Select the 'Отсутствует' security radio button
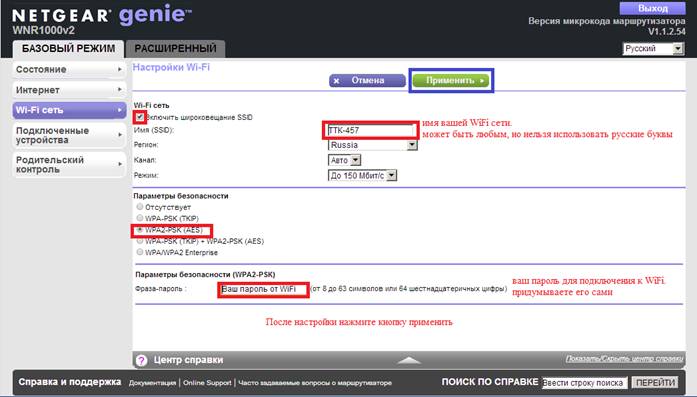The width and height of the screenshot is (697, 397). pyautogui.click(x=140, y=207)
